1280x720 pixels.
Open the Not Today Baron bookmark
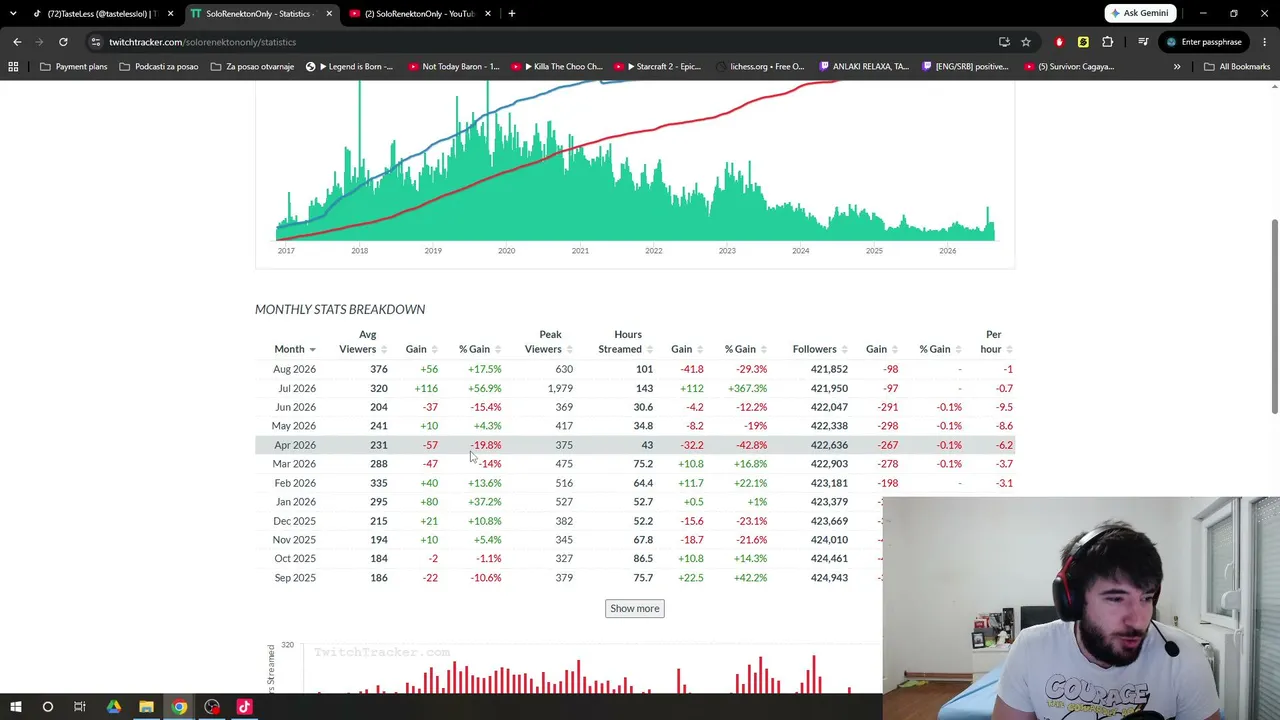tap(453, 67)
